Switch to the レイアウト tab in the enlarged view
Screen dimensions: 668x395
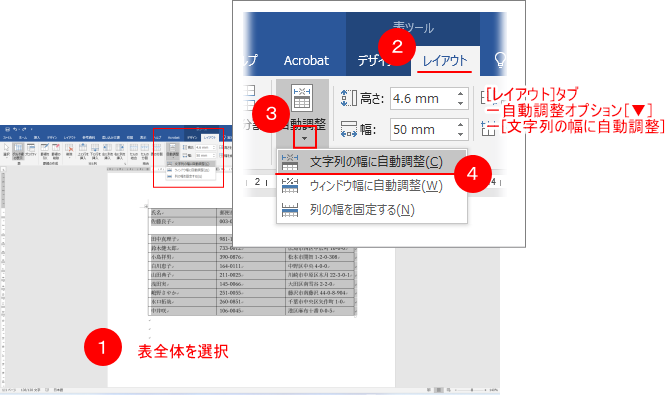445,61
